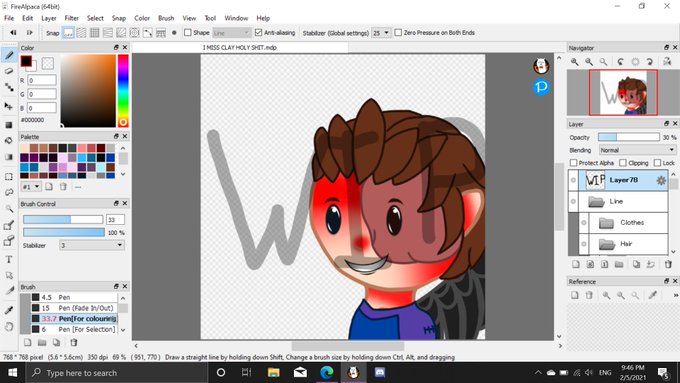Rotate canvas right in Navigator

point(650,62)
